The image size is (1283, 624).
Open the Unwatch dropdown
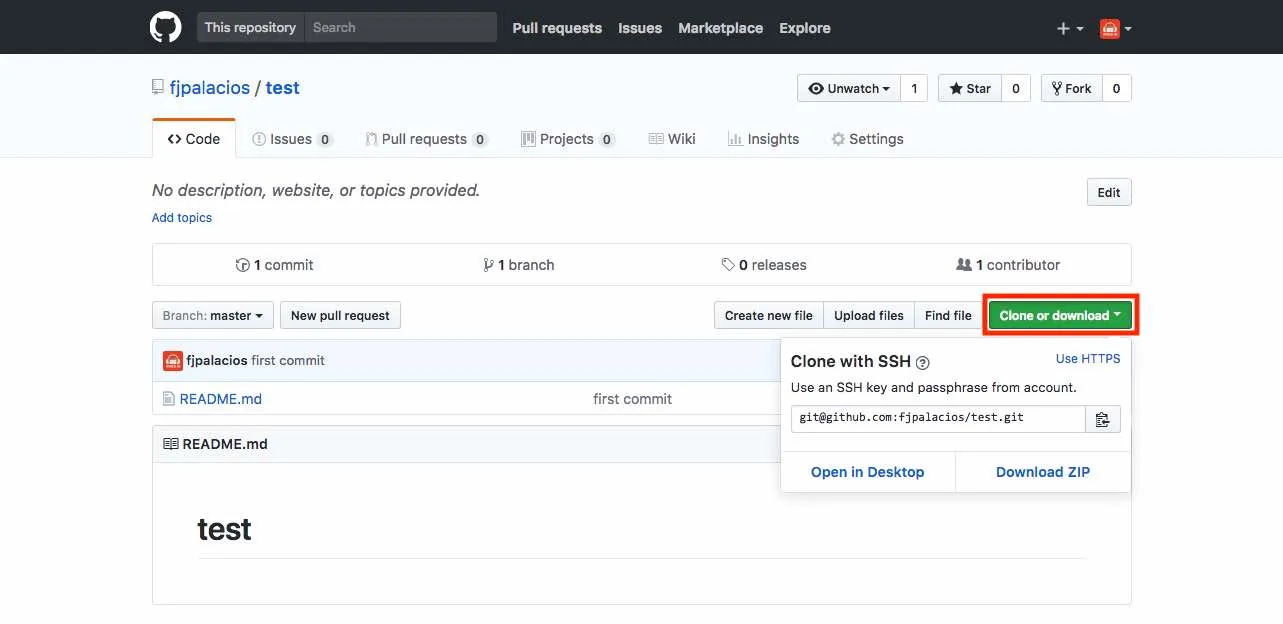[849, 88]
